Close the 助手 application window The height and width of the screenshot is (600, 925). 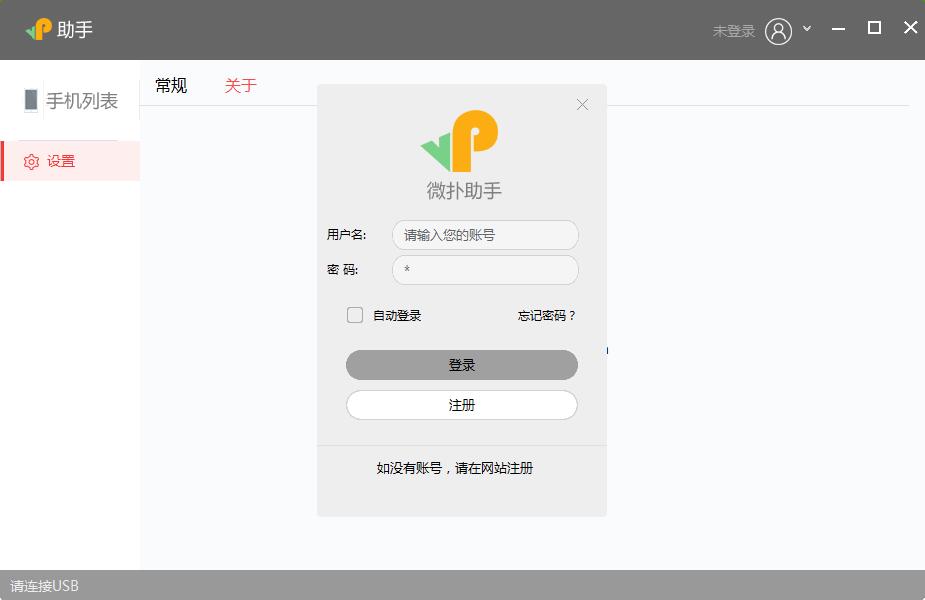pos(910,27)
